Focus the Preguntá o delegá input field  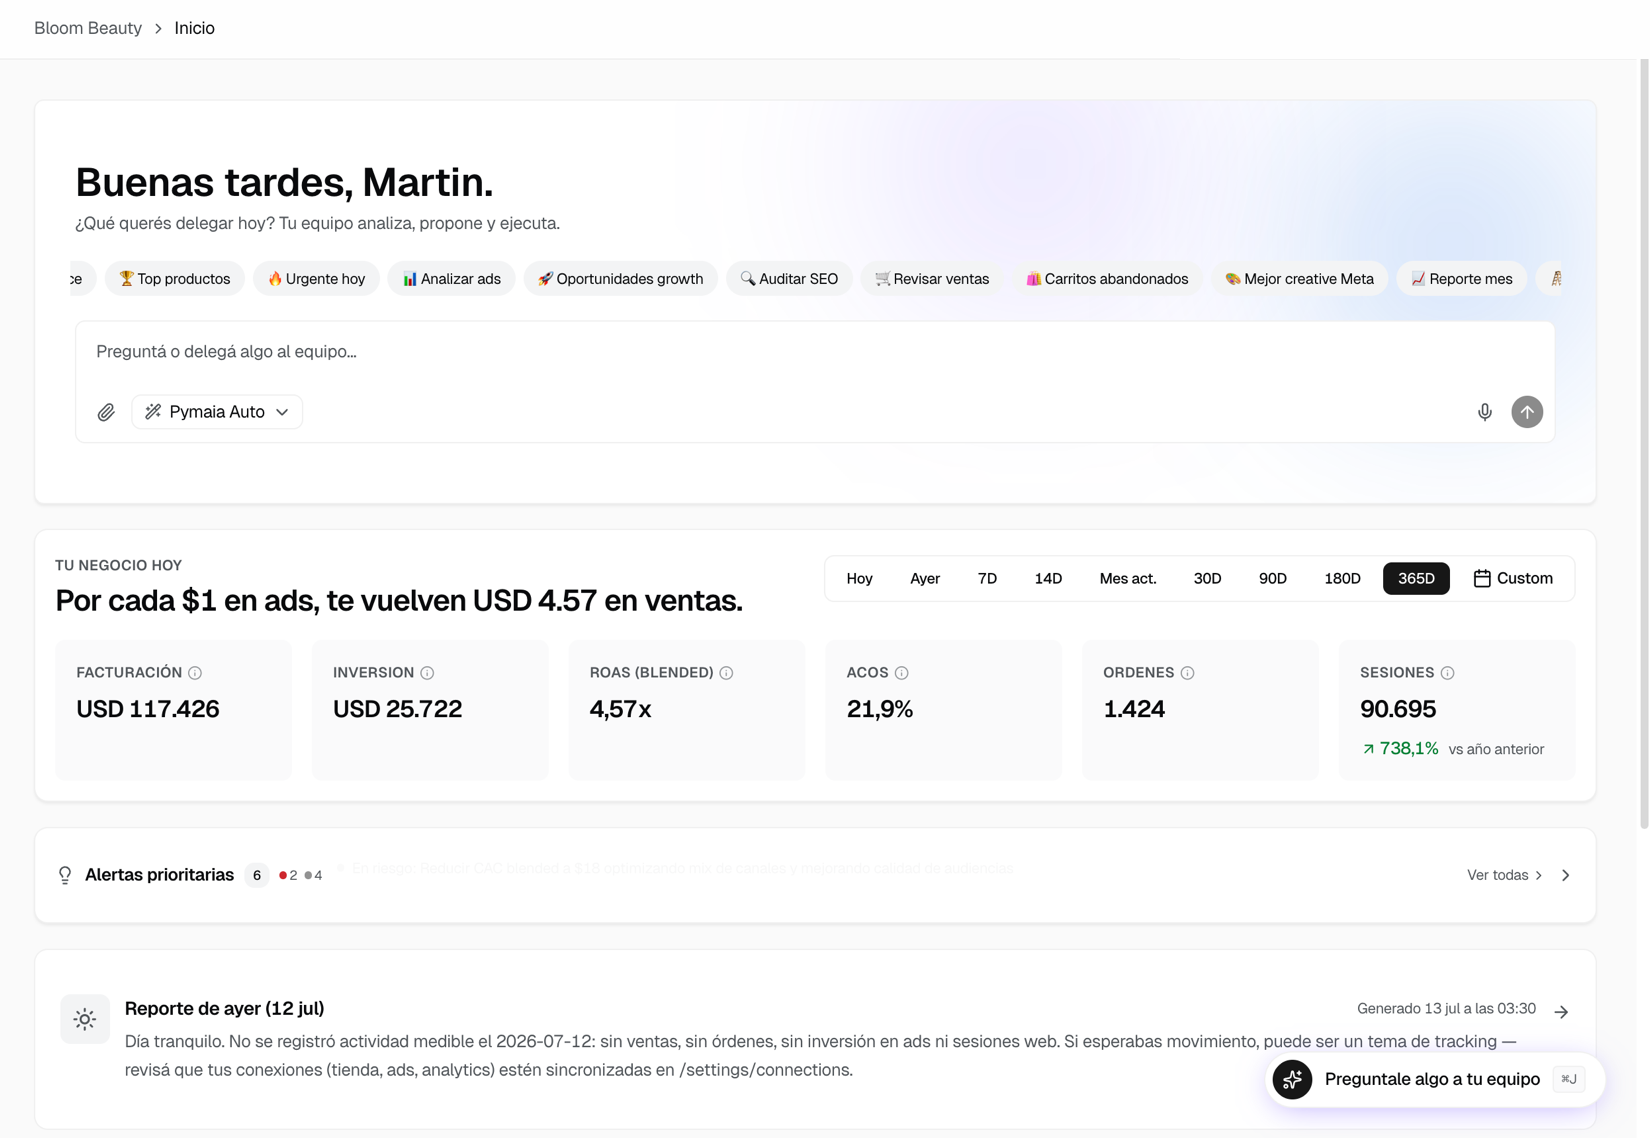[815, 352]
